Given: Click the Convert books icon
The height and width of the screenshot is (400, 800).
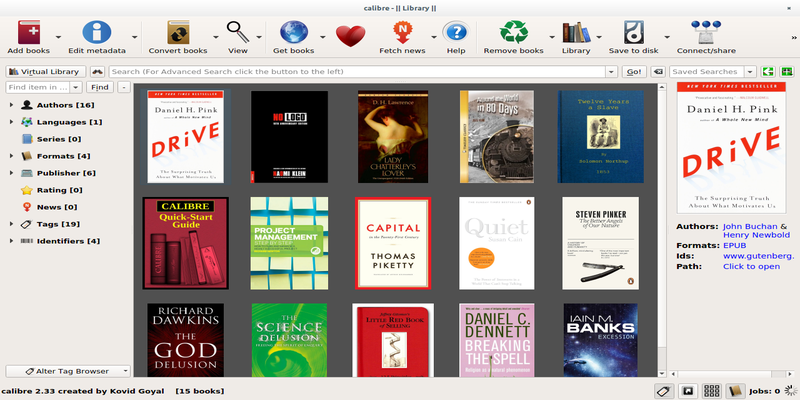Looking at the screenshot, I should [x=178, y=33].
